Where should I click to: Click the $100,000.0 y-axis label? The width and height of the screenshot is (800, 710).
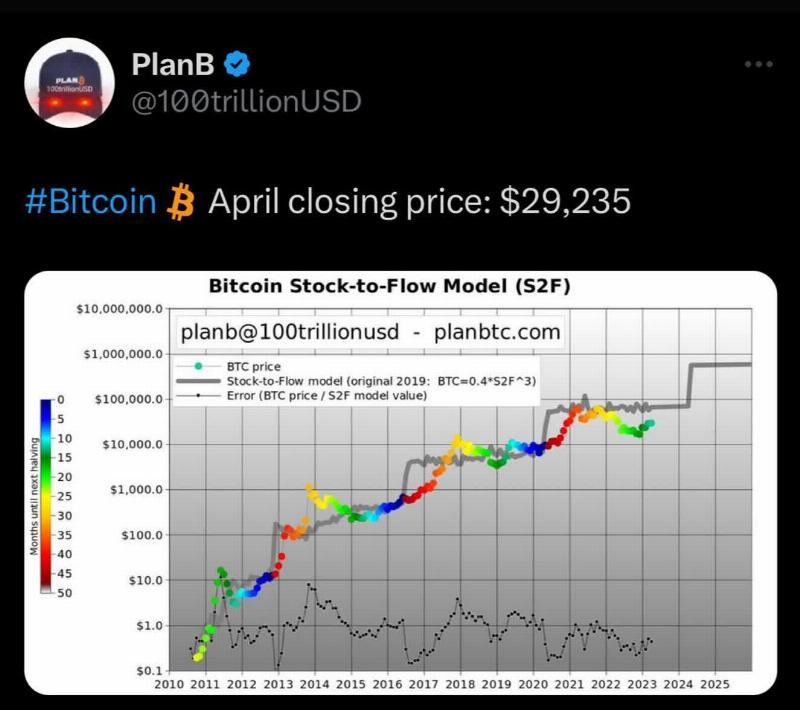coord(129,399)
